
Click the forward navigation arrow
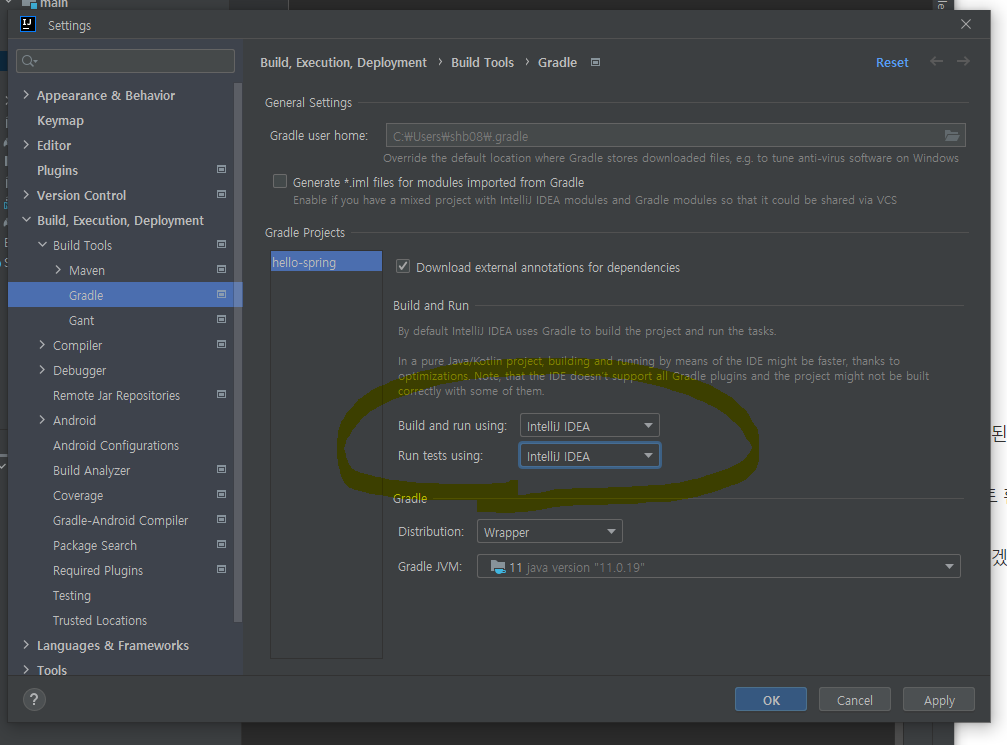[963, 62]
